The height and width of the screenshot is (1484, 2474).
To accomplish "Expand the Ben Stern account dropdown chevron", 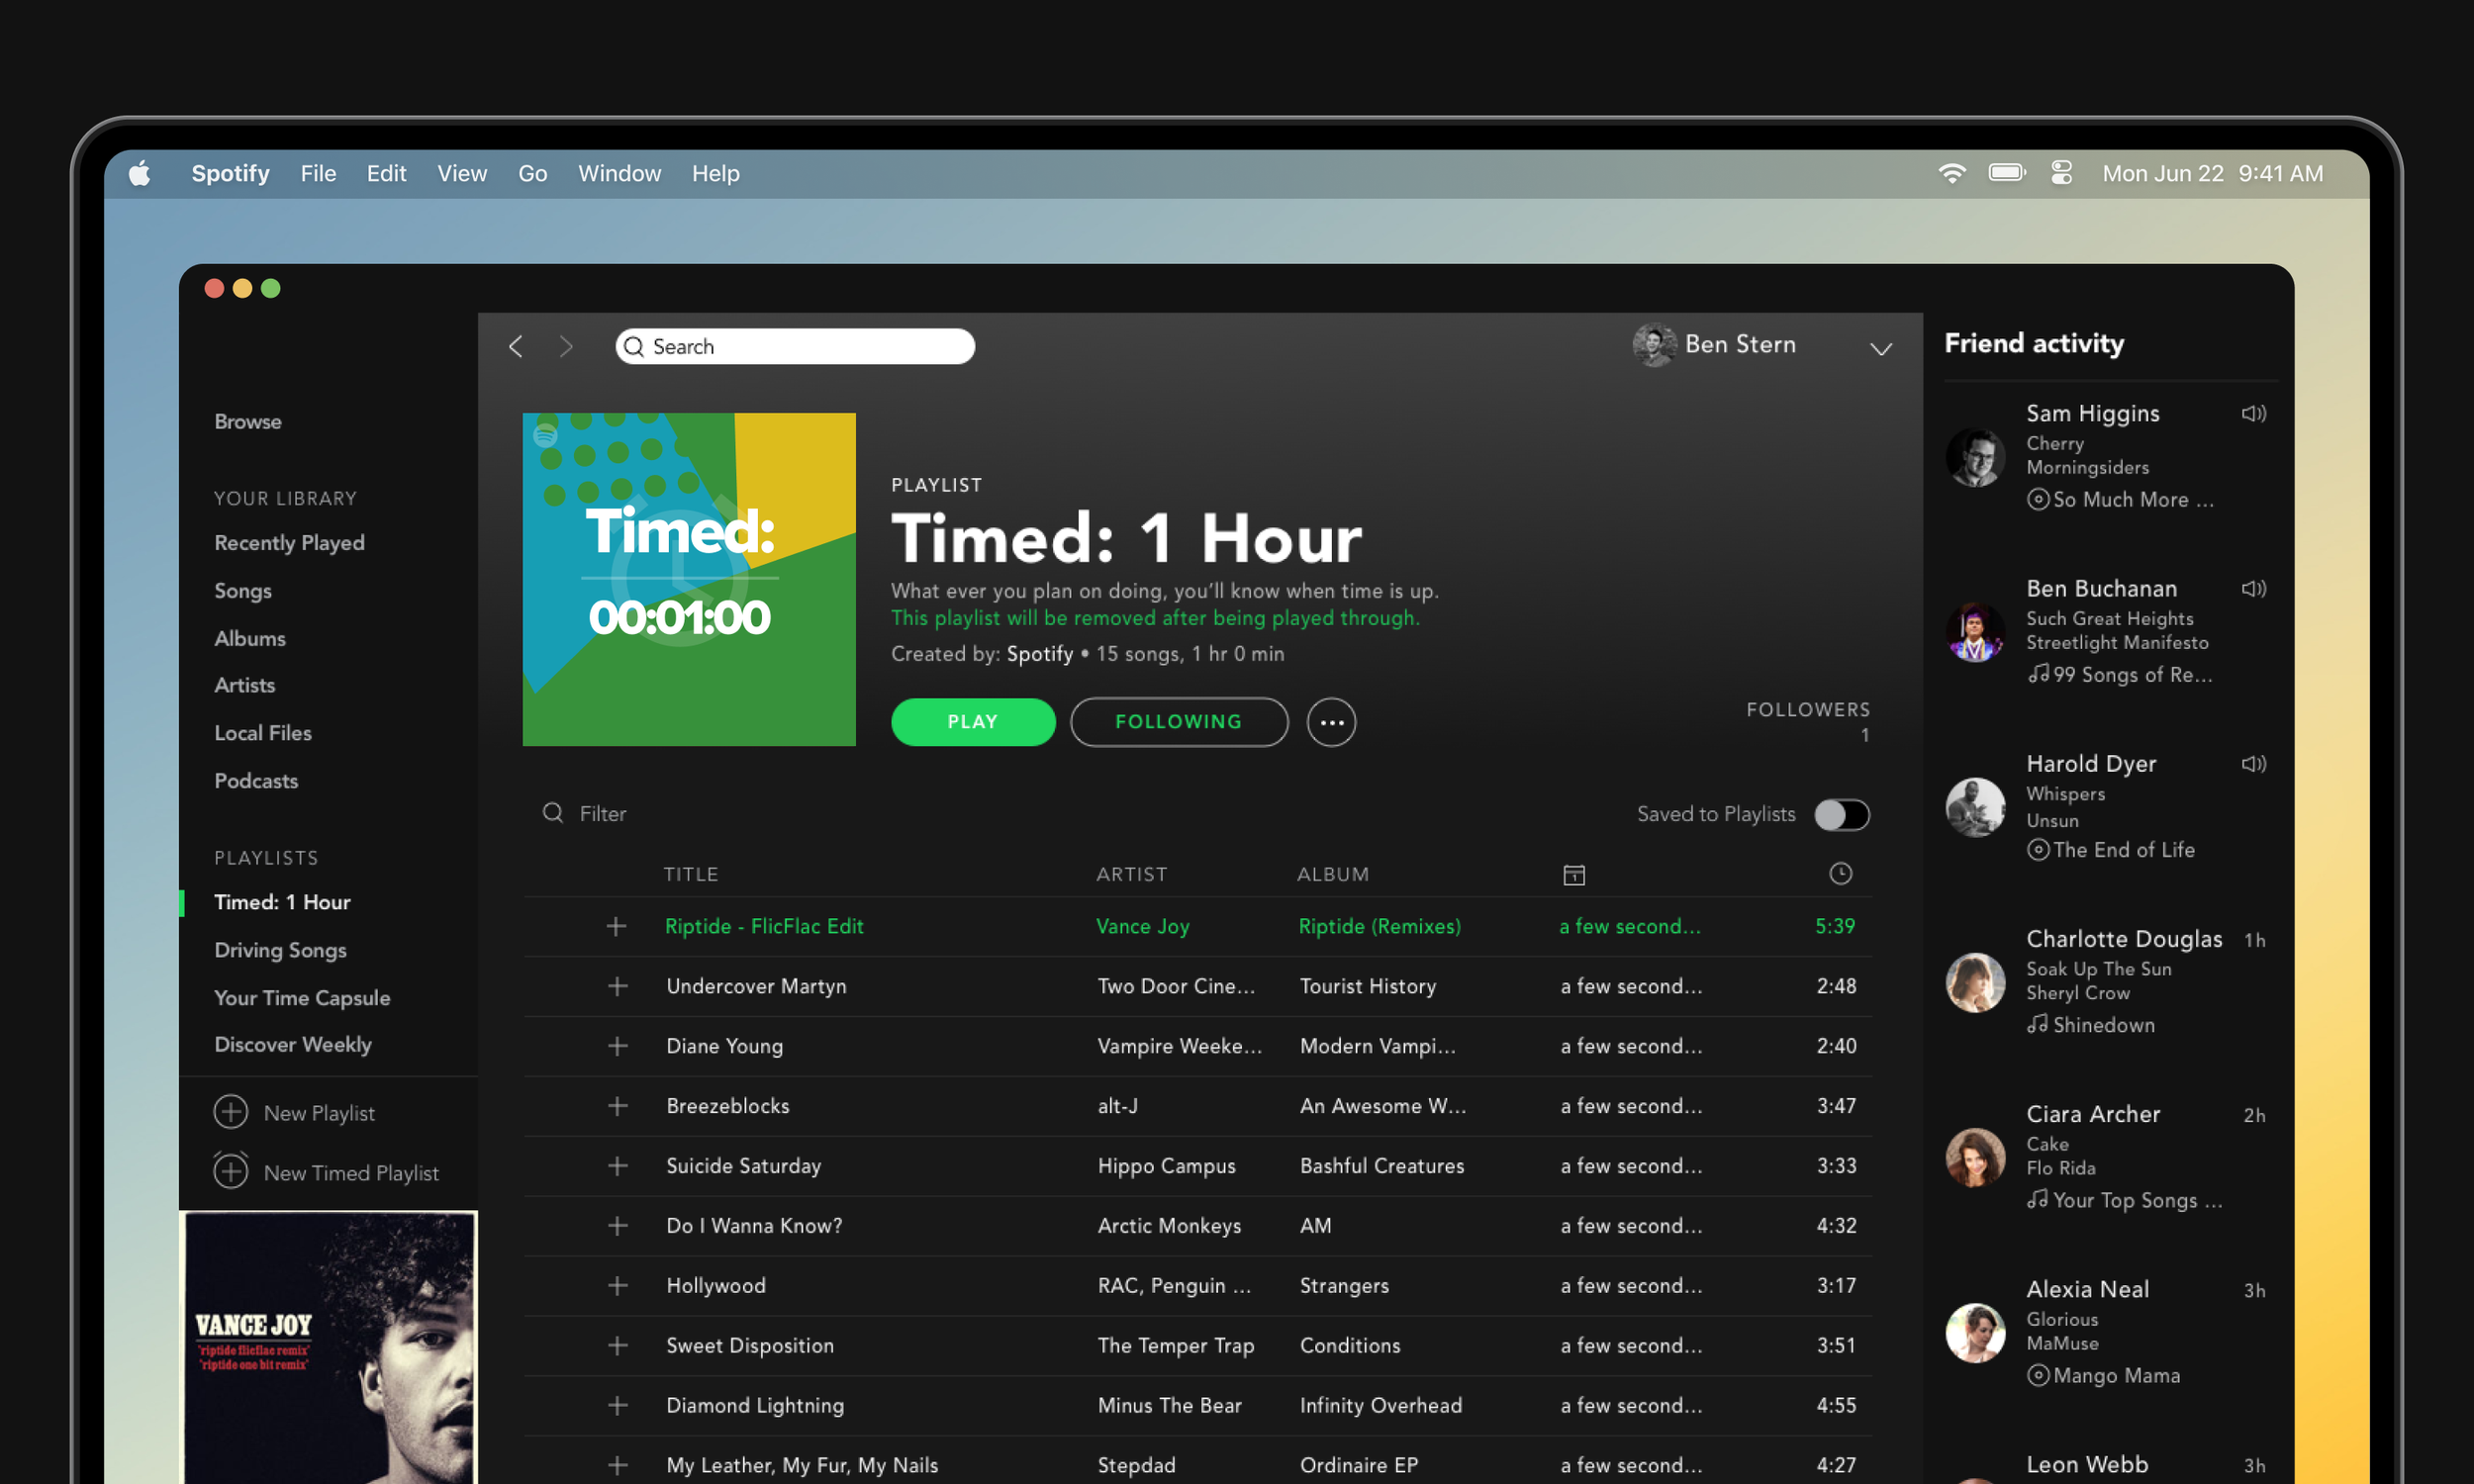I will point(1880,348).
